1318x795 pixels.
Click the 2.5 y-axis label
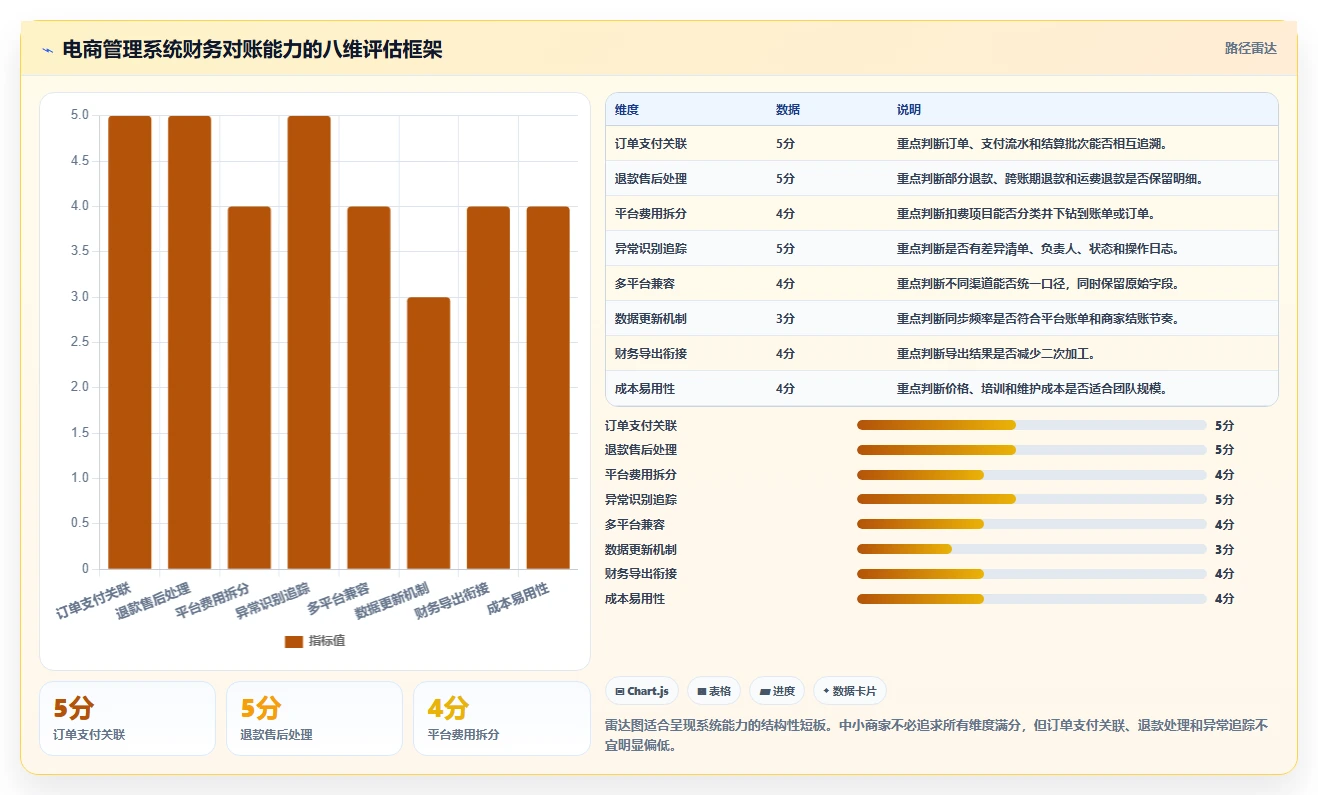point(79,342)
